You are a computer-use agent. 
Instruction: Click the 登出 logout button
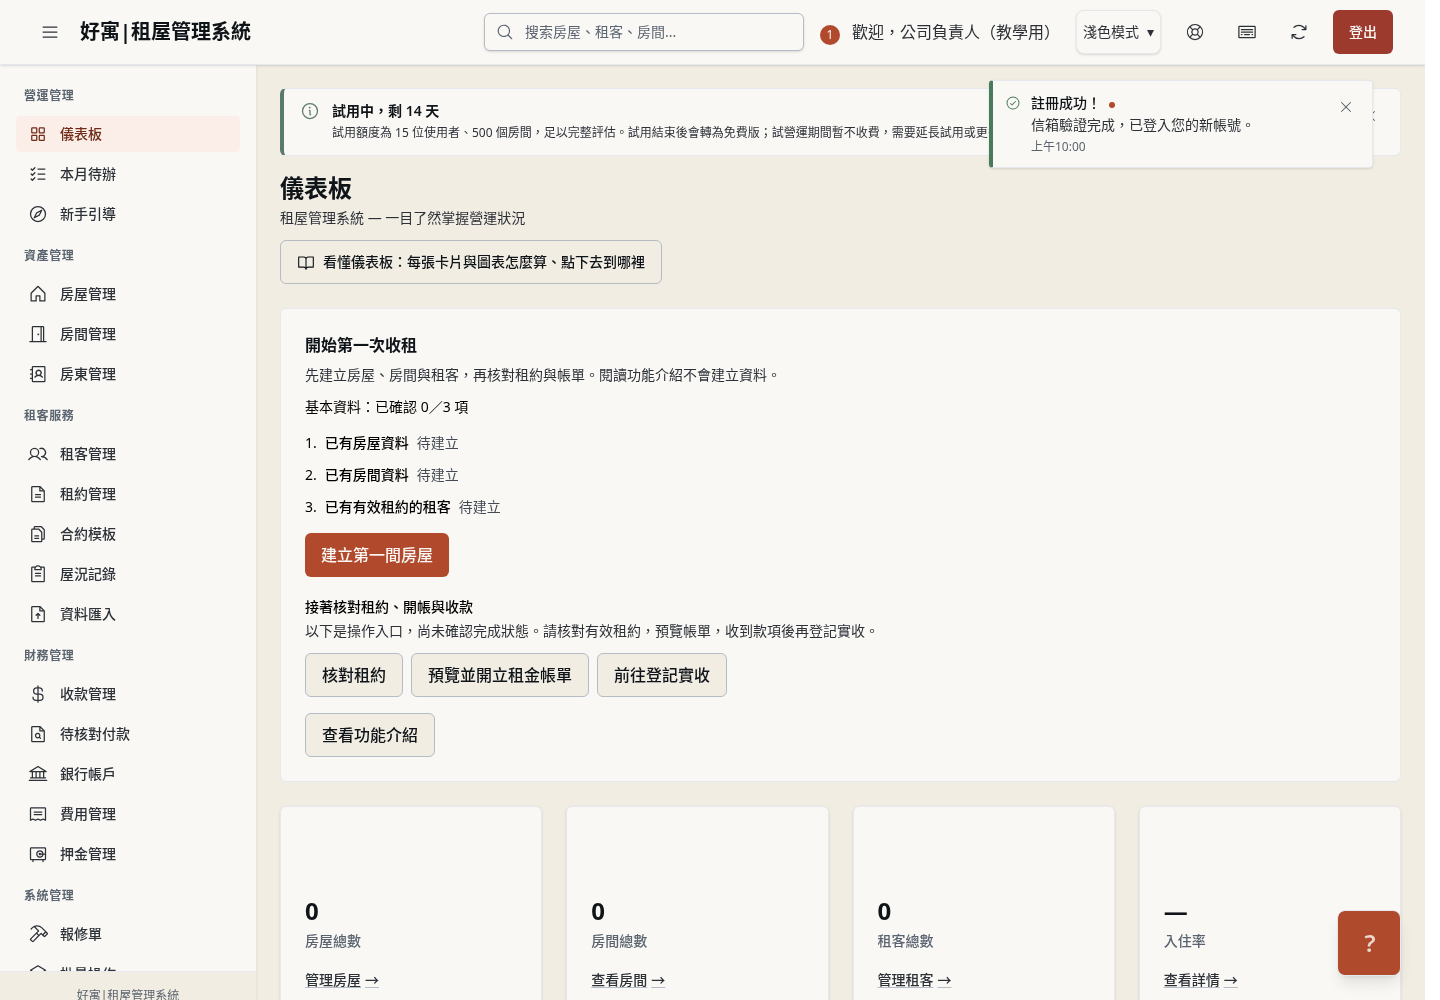tap(1362, 32)
